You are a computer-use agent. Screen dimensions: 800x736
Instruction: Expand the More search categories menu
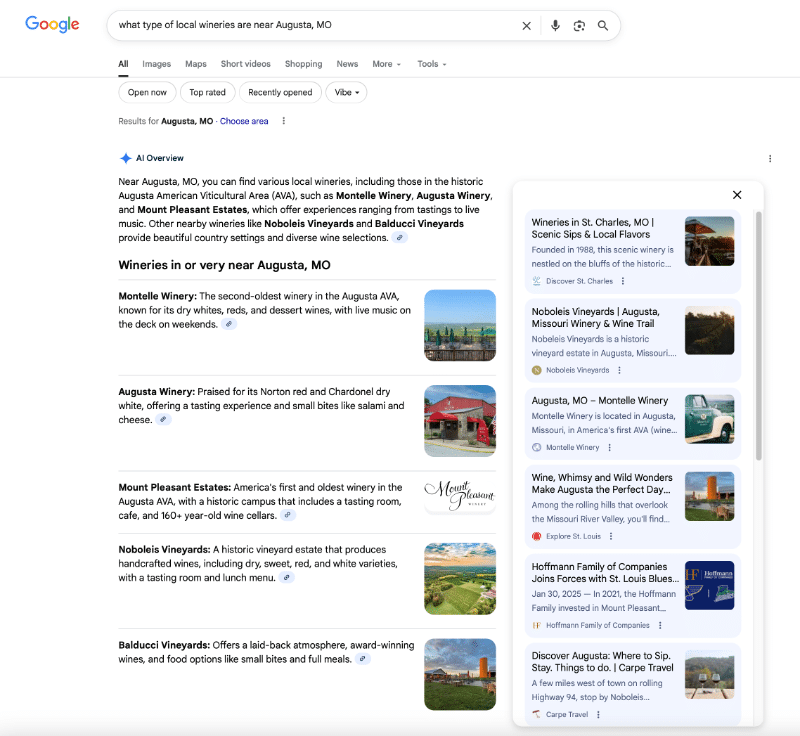point(386,64)
